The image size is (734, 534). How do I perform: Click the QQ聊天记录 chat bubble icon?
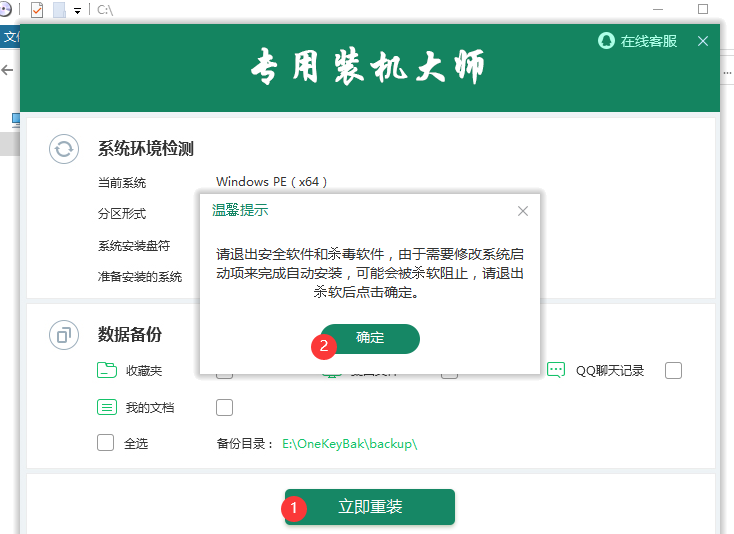(x=556, y=370)
